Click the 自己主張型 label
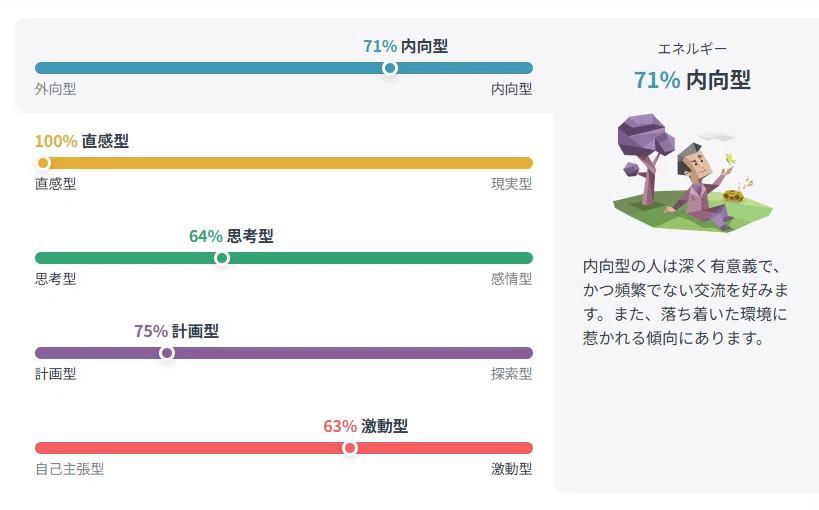Viewport: 819px width, 510px height. (x=69, y=469)
